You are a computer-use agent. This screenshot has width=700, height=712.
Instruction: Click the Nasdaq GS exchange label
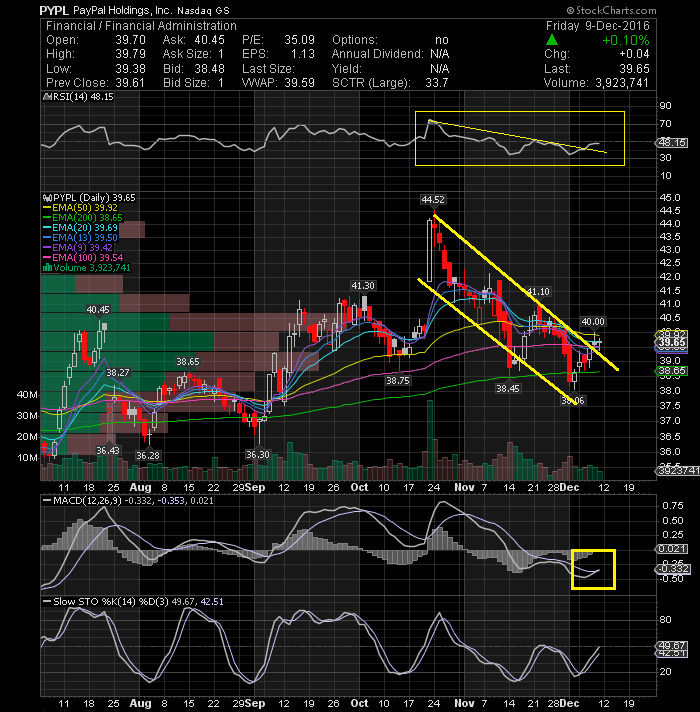tap(203, 10)
